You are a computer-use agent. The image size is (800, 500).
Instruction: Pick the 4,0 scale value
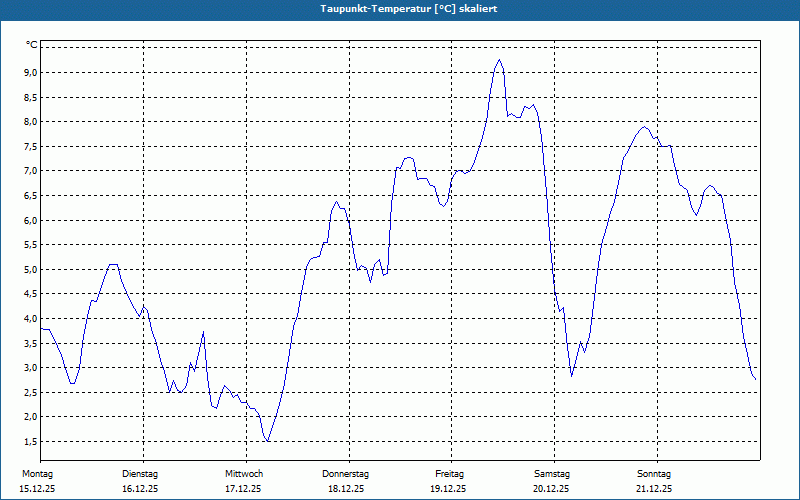[31, 318]
